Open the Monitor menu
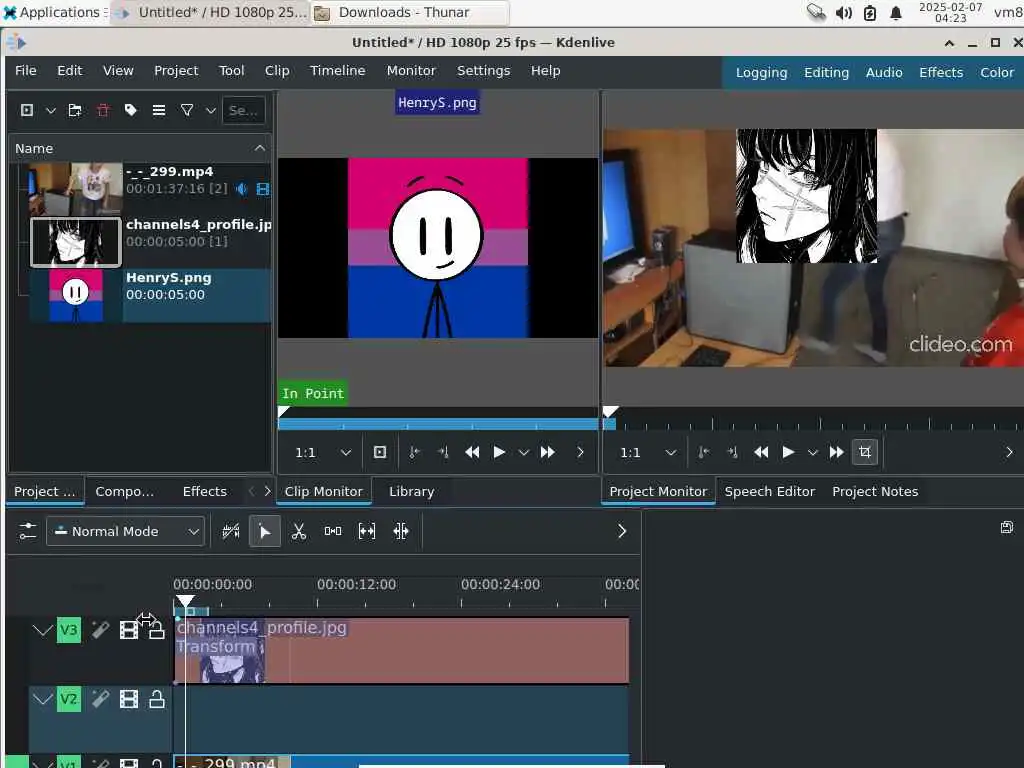Screen dimensions: 1024x768 pyautogui.click(x=411, y=71)
